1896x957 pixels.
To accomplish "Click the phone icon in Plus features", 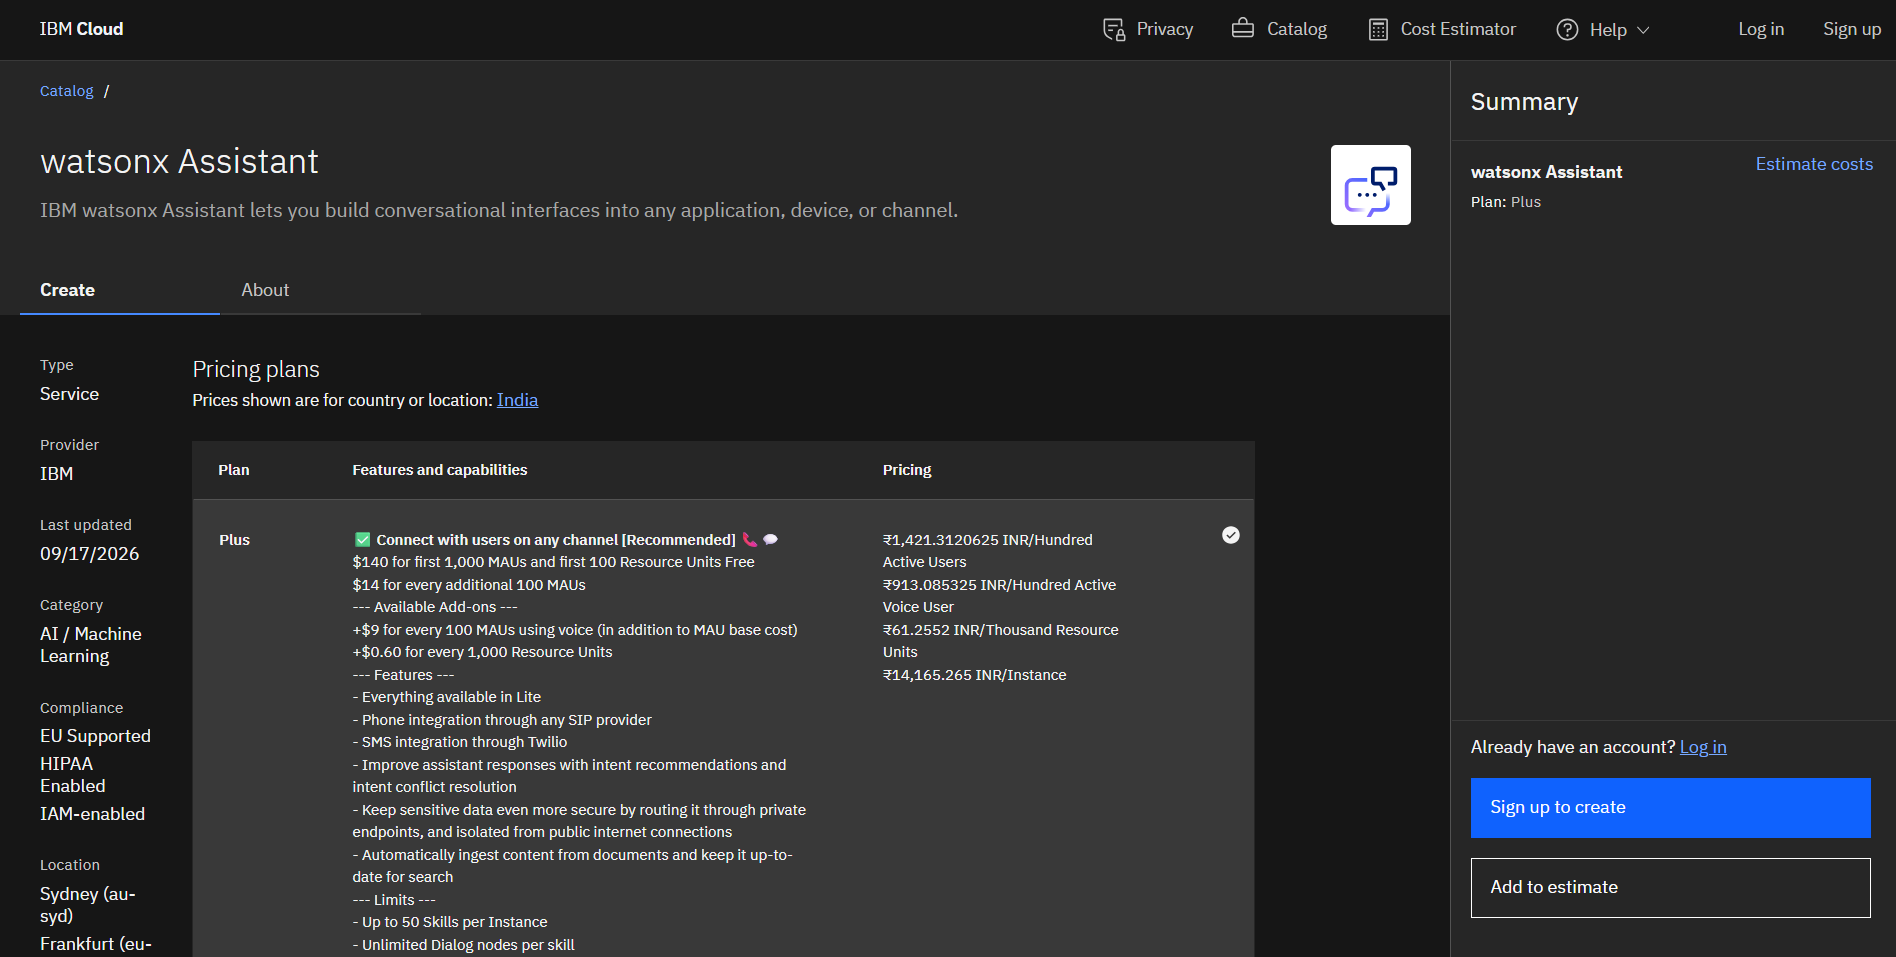I will [750, 540].
